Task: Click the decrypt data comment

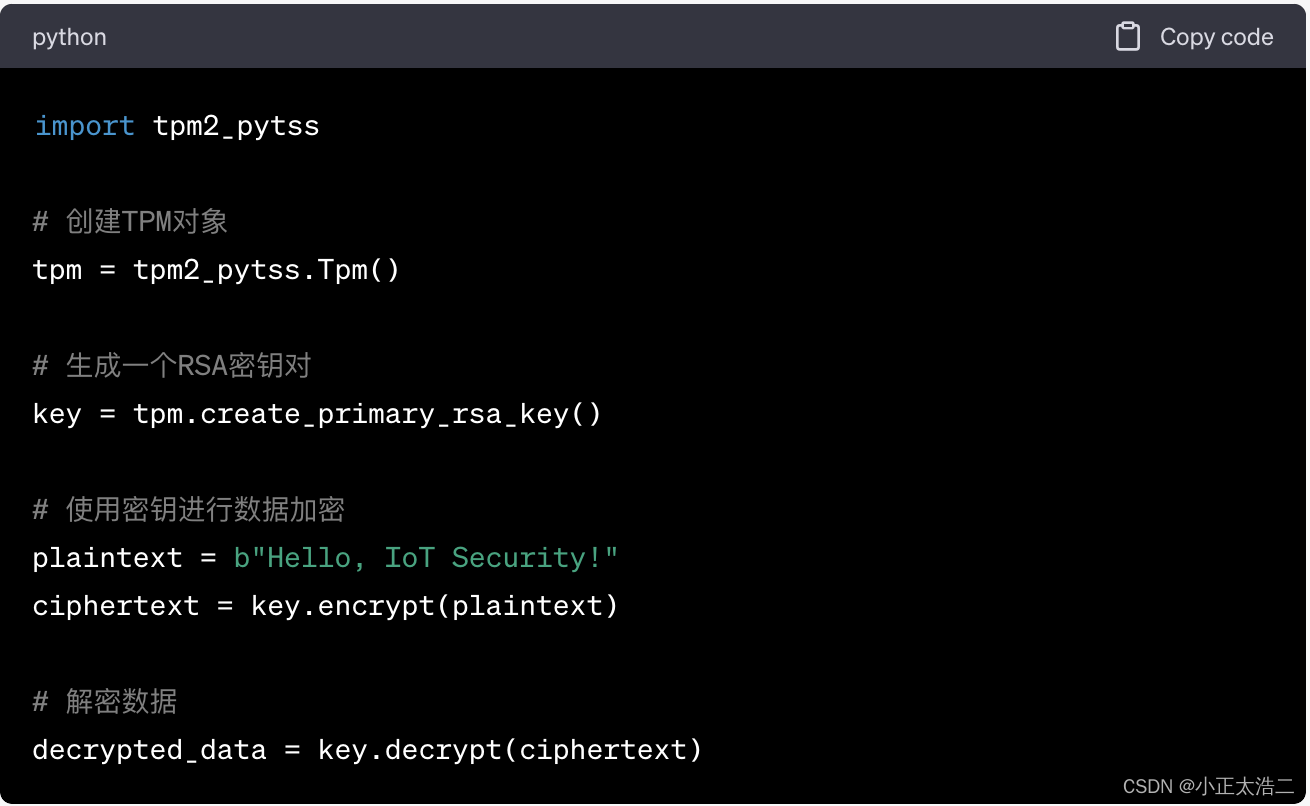Action: pos(105,702)
